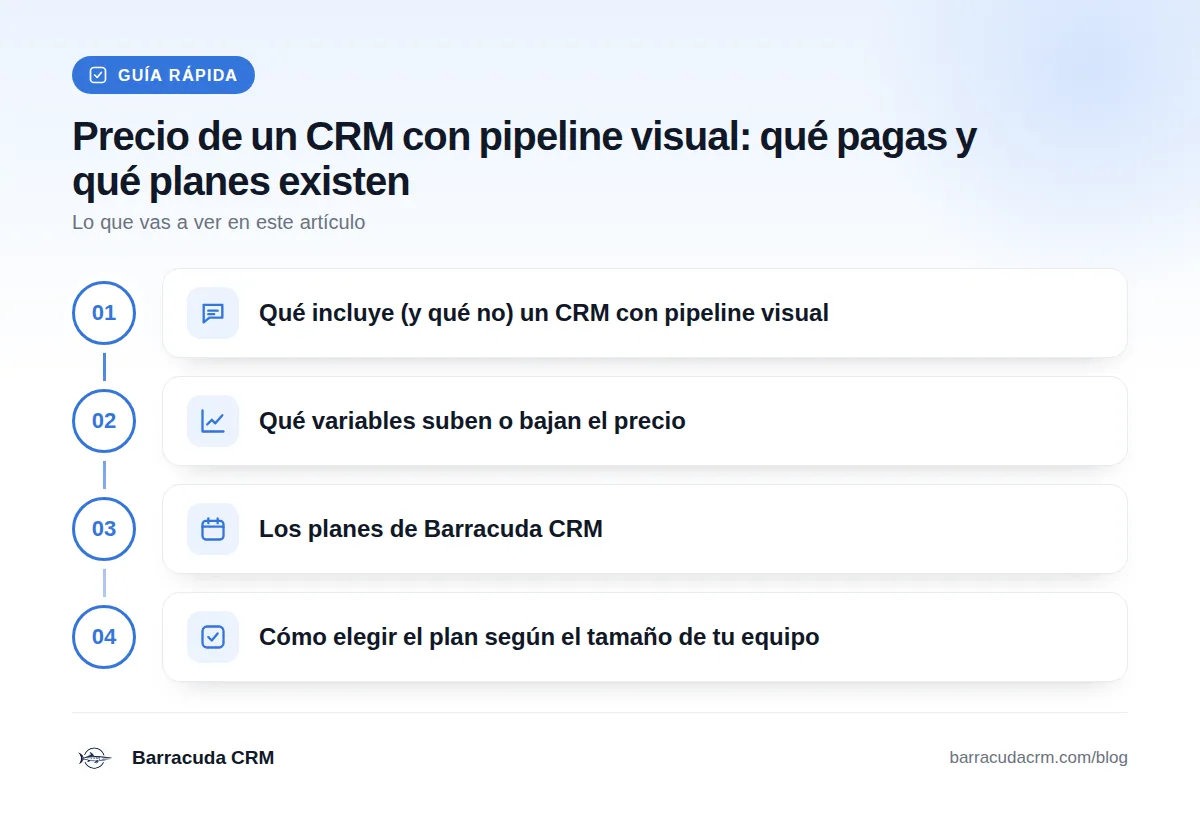Select step circle 03
The height and width of the screenshot is (829, 1200).
[x=104, y=529]
